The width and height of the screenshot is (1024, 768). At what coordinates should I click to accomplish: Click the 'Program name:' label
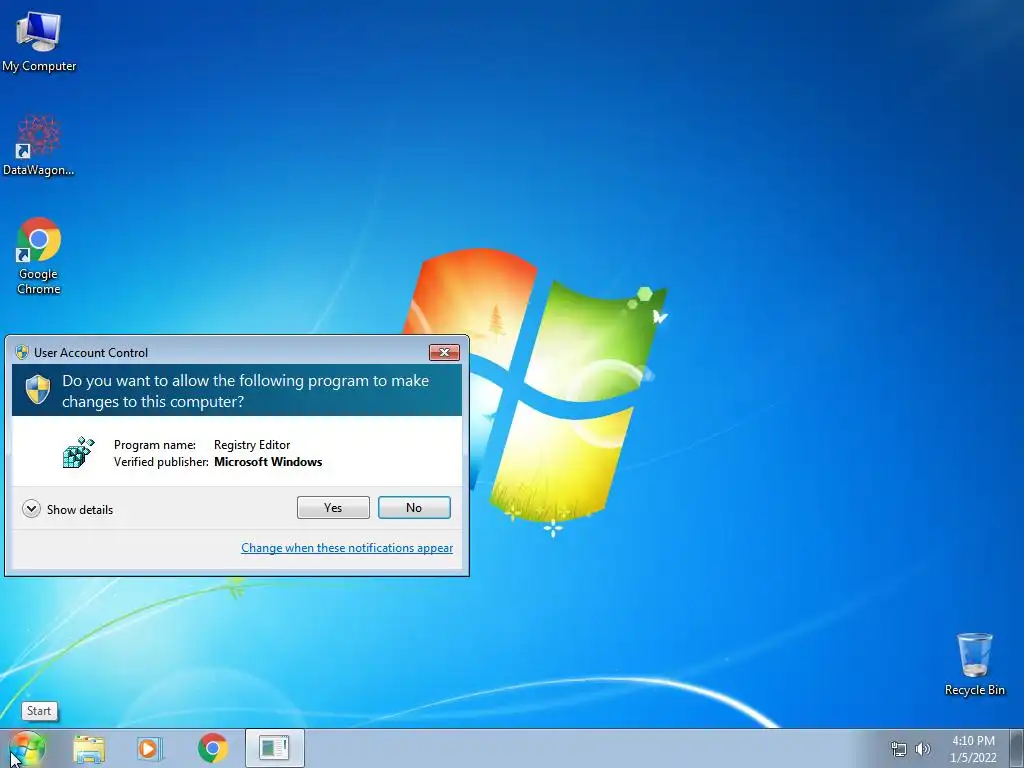click(x=155, y=445)
